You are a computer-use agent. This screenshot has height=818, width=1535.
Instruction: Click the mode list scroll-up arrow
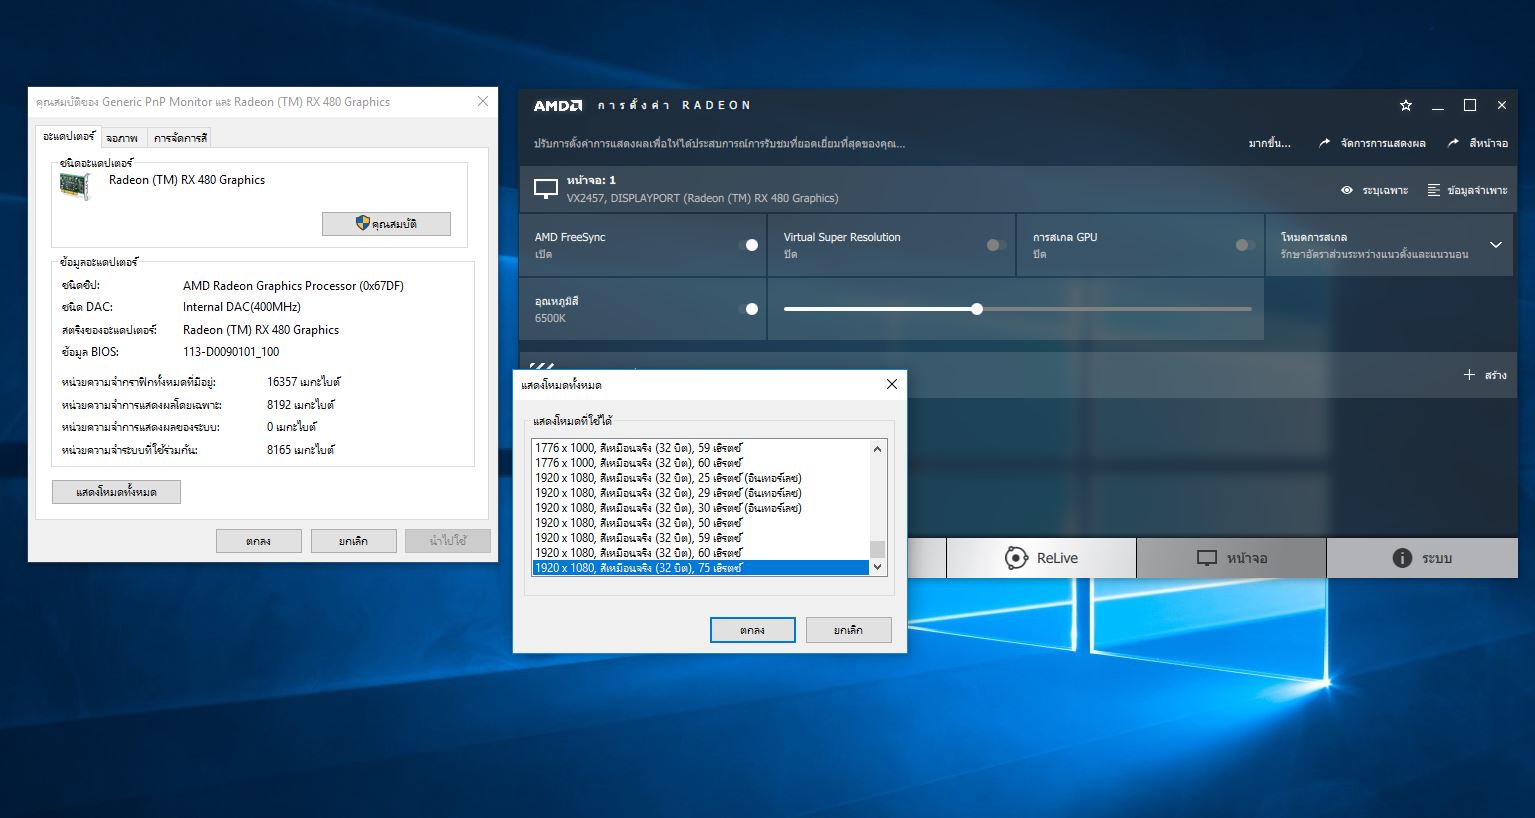(x=878, y=448)
